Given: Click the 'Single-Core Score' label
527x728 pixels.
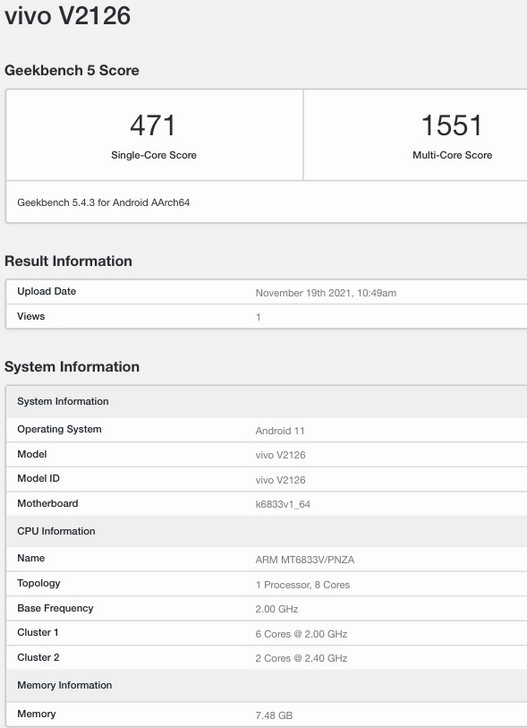Looking at the screenshot, I should point(154,155).
